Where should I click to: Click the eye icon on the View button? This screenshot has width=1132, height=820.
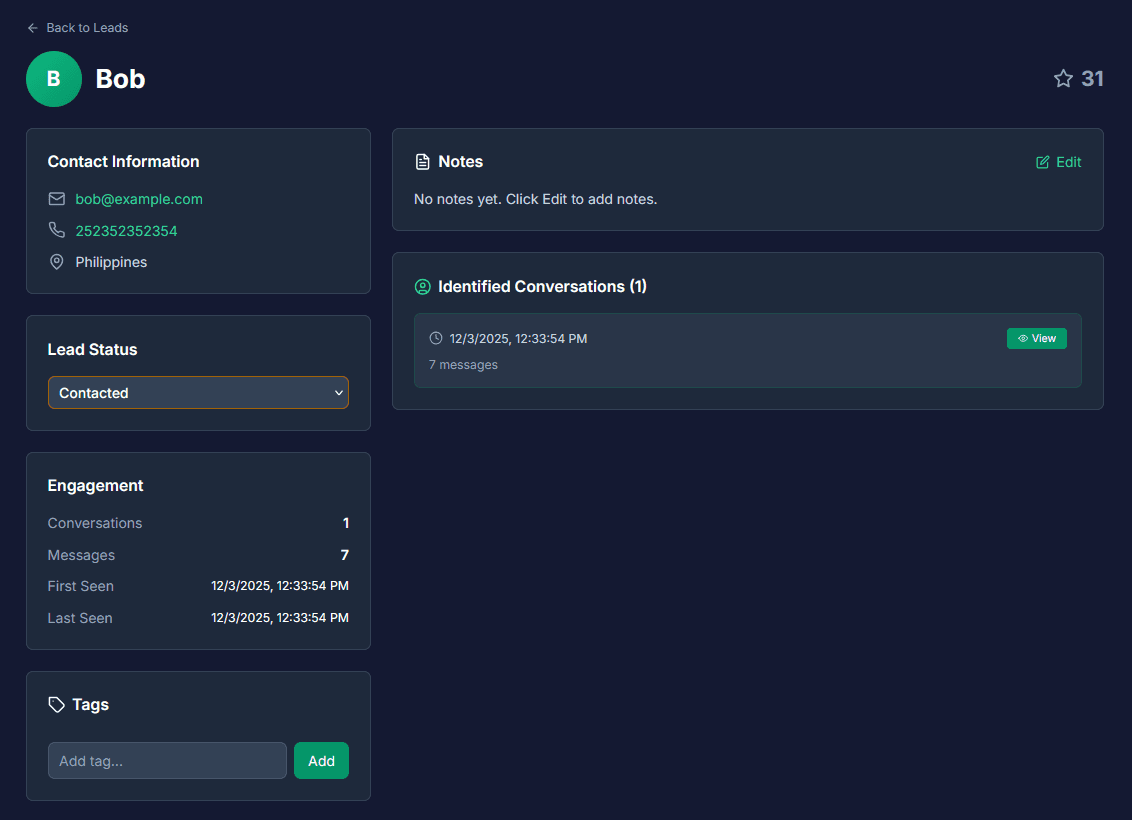(x=1021, y=338)
